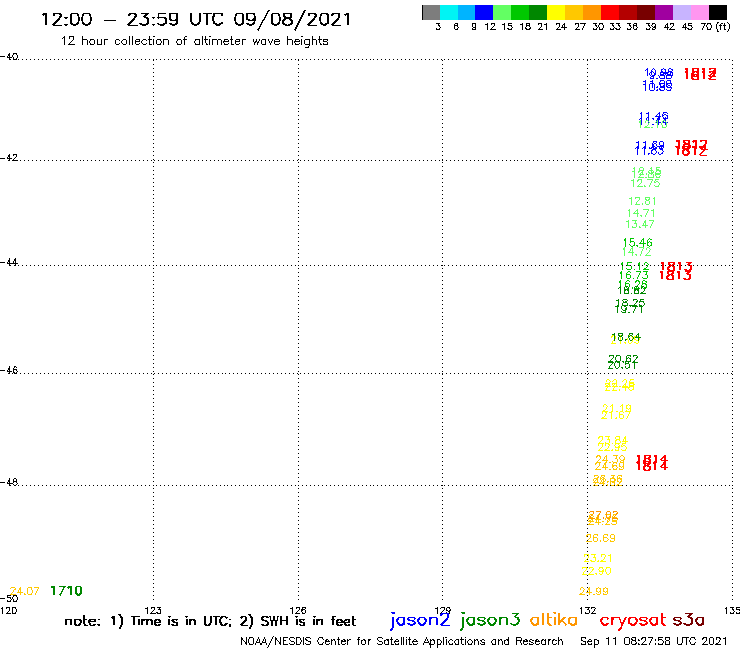Screen dimensions: 740x650
Task: Click the wave height value 24.07
Action: (x=25, y=591)
